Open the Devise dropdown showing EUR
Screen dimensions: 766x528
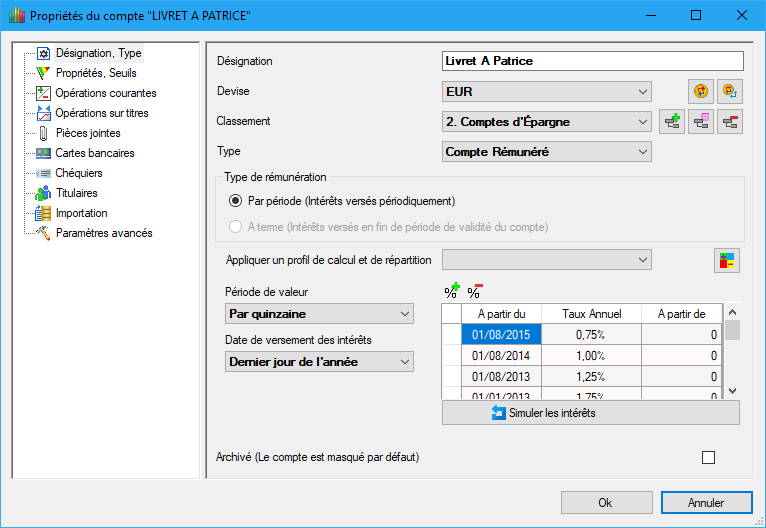point(546,92)
